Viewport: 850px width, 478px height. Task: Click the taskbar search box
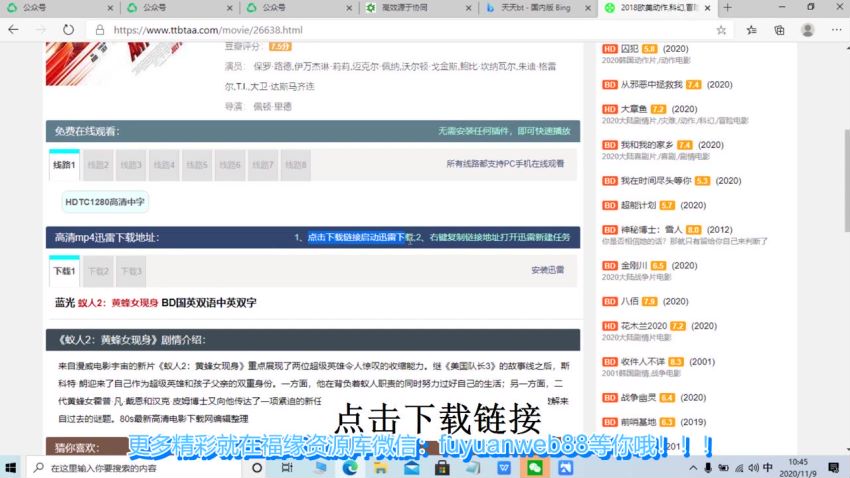coord(134,468)
